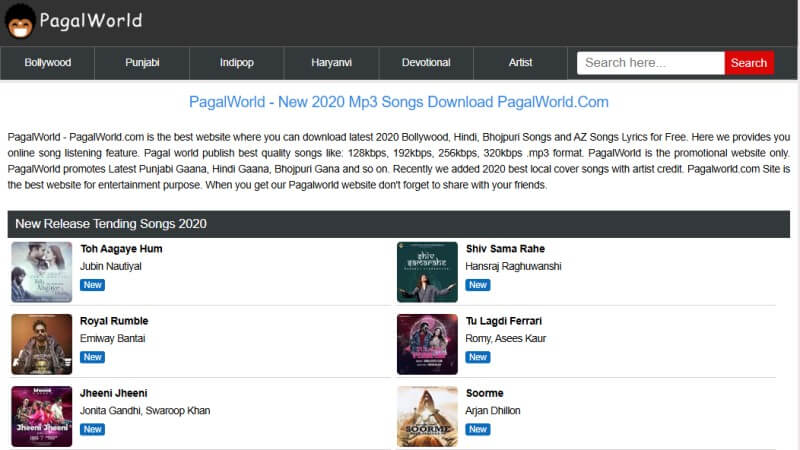This screenshot has width=800, height=450.
Task: Open Tu Lagdi Ferrari album thumbnail
Action: [x=428, y=344]
